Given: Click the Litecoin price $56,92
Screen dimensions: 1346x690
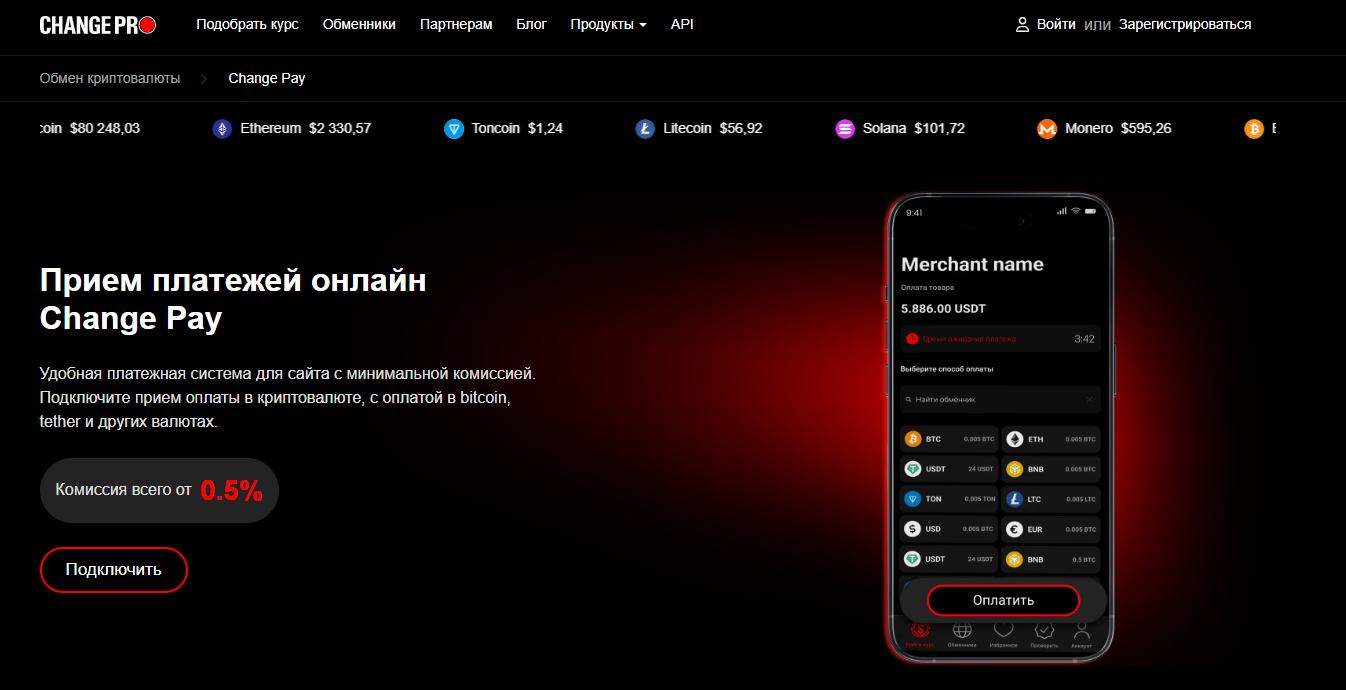Looking at the screenshot, I should point(741,129).
